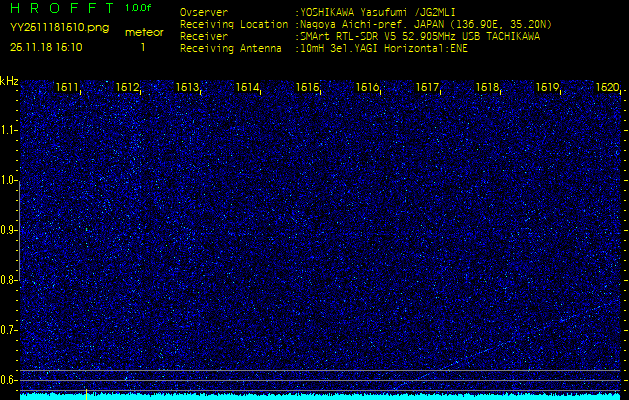The width and height of the screenshot is (629, 400).
Task: Select the SMArt RTL-SDR V5 receiver text
Action: point(420,37)
